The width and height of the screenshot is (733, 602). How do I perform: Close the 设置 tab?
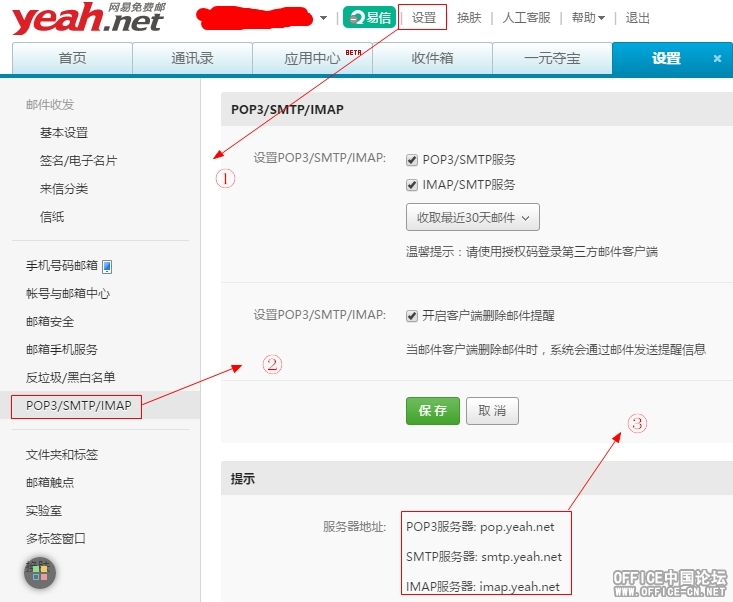tap(717, 58)
